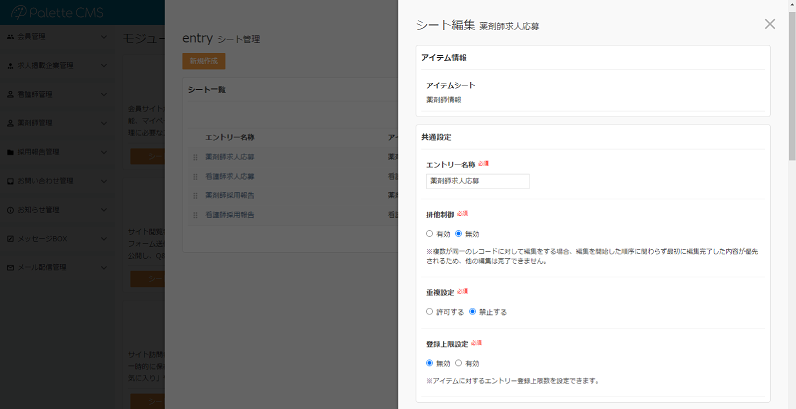
Task: Set 排他制御 to 無効
Action: click(458, 234)
